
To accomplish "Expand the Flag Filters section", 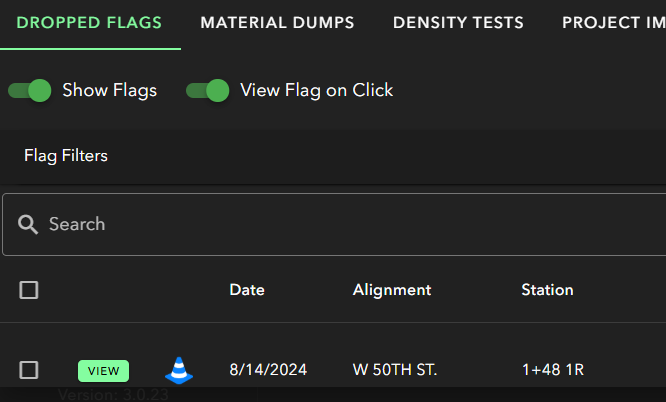I will (66, 156).
